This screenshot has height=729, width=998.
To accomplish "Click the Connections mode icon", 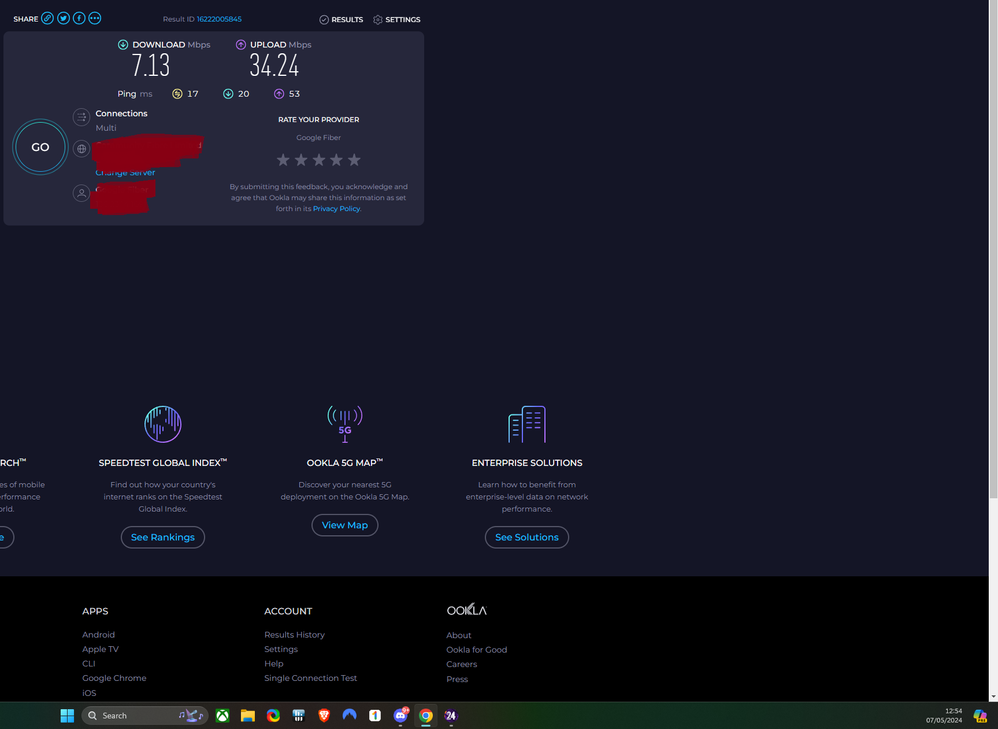I will 81,117.
